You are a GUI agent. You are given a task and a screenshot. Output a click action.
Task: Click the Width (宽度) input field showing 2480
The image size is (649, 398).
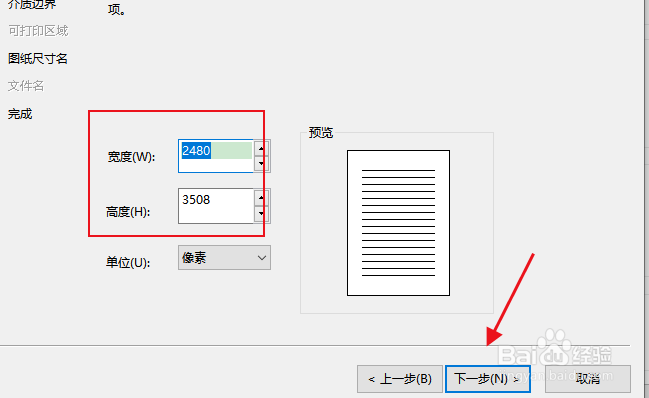[216, 156]
